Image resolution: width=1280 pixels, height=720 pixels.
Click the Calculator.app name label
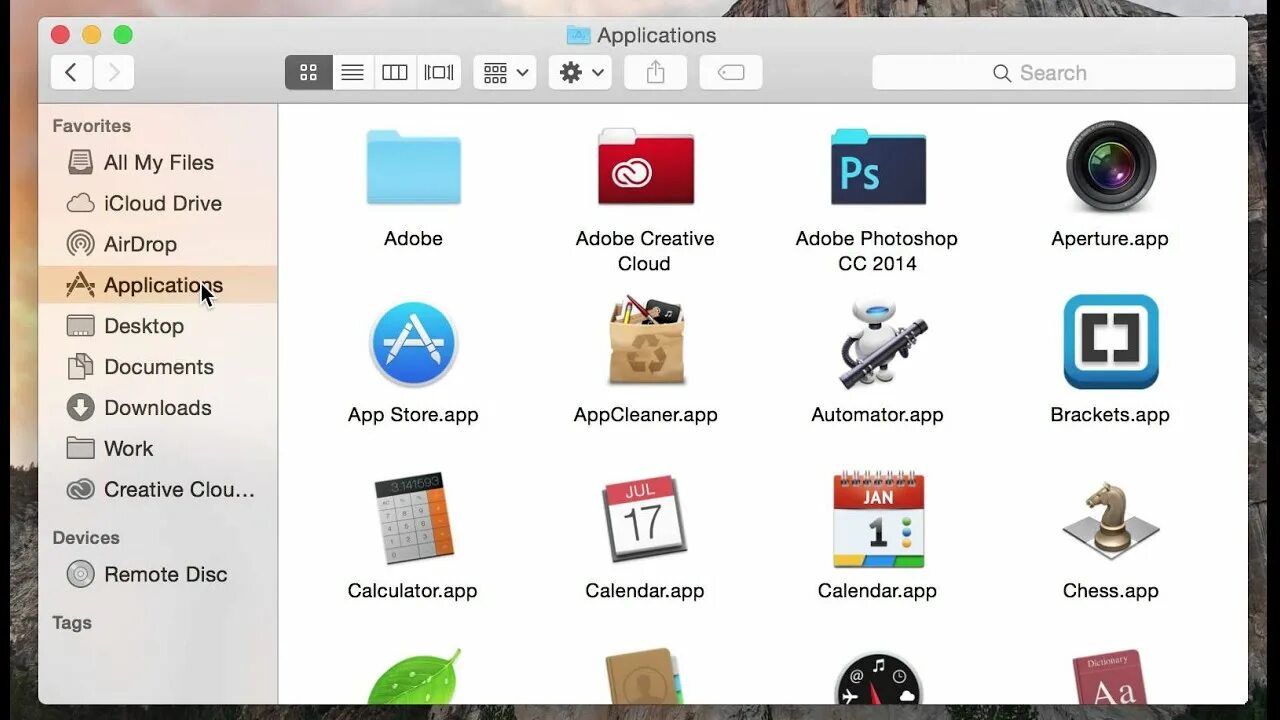(413, 591)
